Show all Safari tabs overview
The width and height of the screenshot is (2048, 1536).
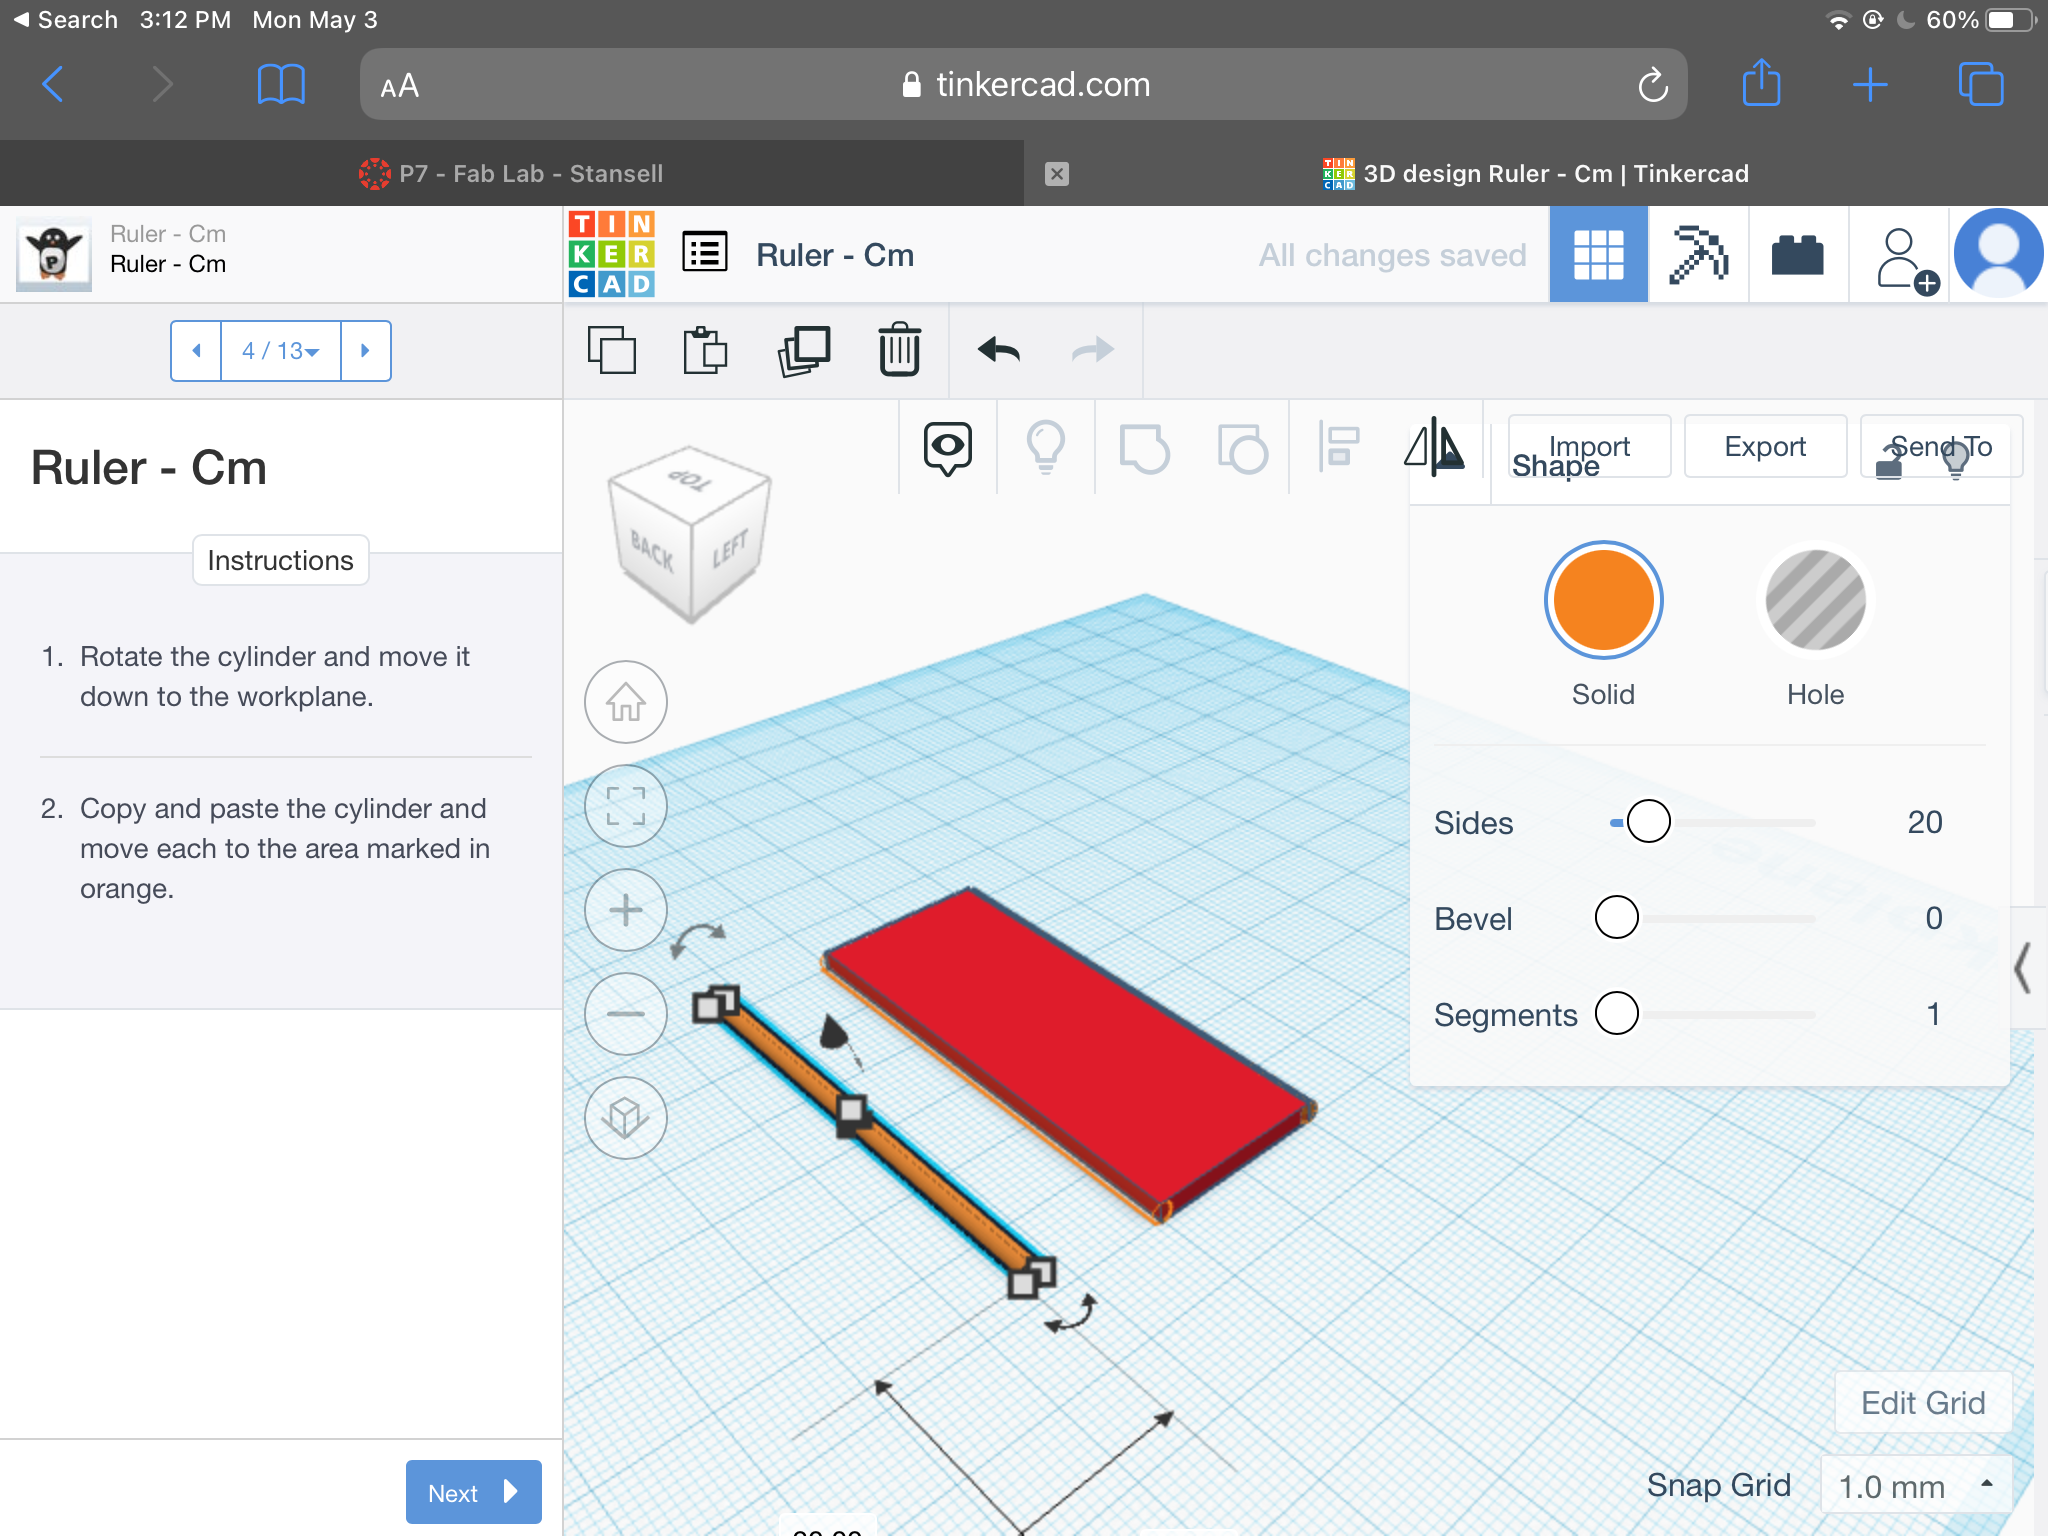tap(1980, 84)
